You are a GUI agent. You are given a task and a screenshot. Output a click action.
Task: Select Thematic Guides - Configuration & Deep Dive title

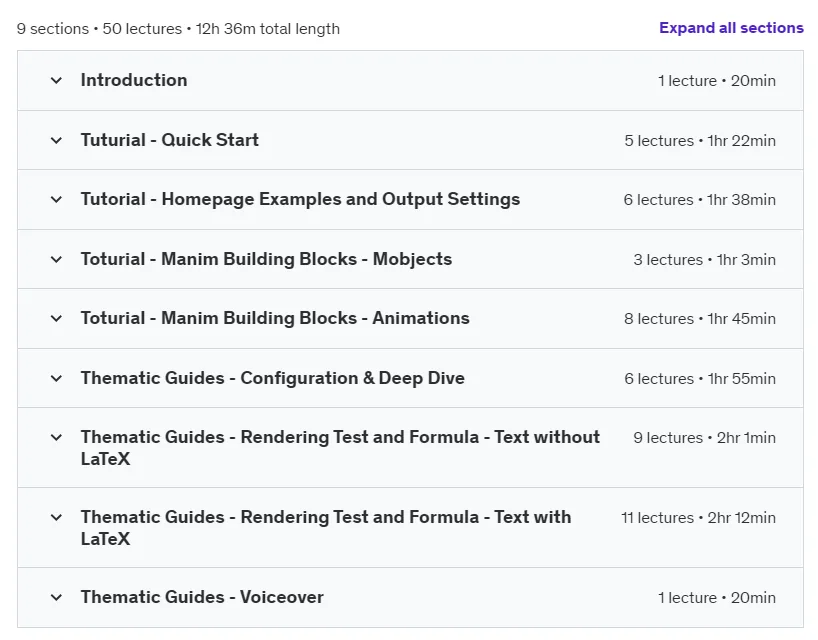pyautogui.click(x=272, y=378)
